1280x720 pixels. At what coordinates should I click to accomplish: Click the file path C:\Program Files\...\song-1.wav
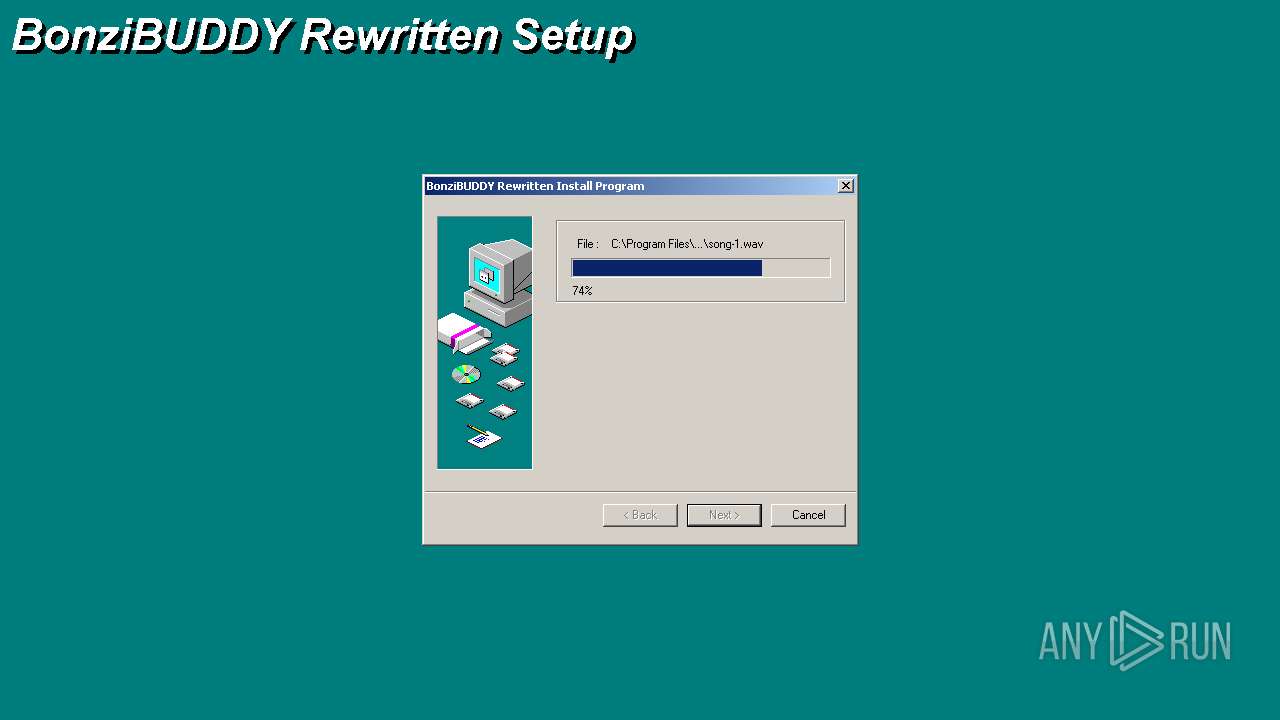pos(687,244)
